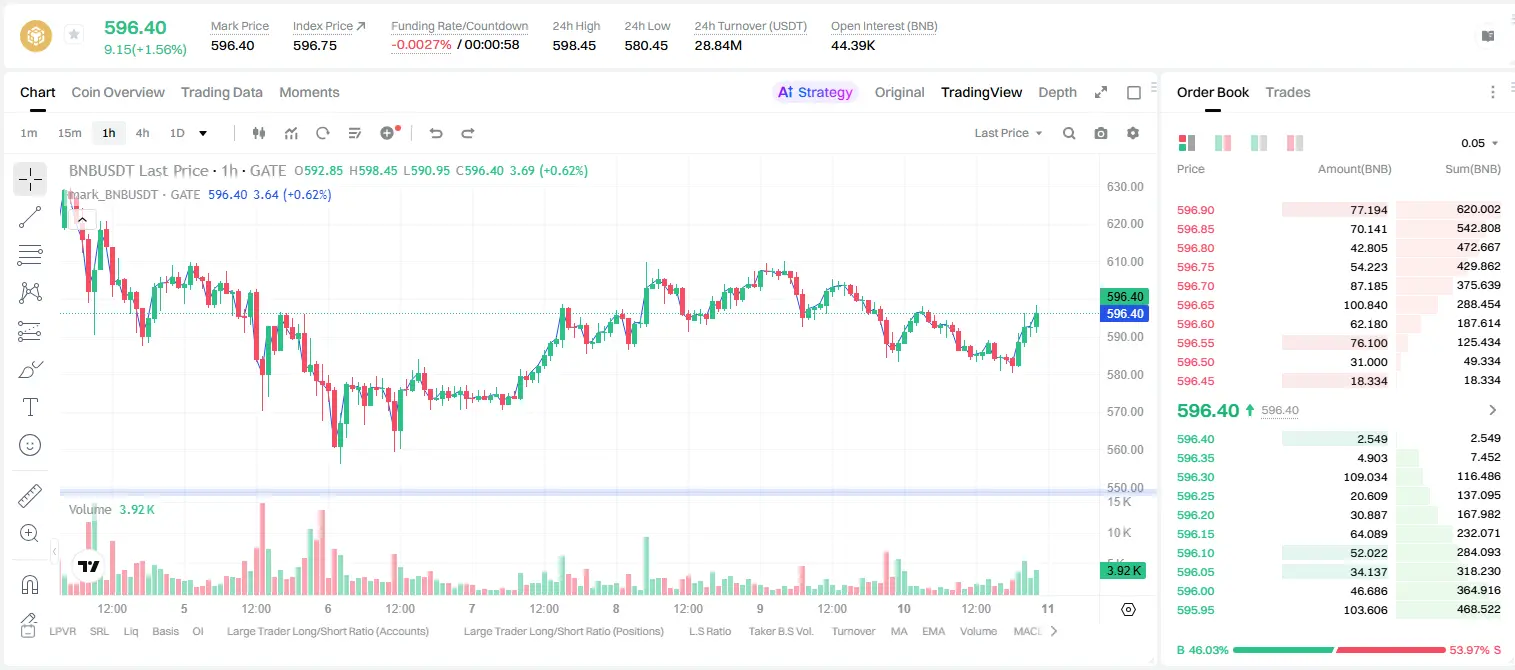Open the emoji sticker tool

(x=30, y=445)
